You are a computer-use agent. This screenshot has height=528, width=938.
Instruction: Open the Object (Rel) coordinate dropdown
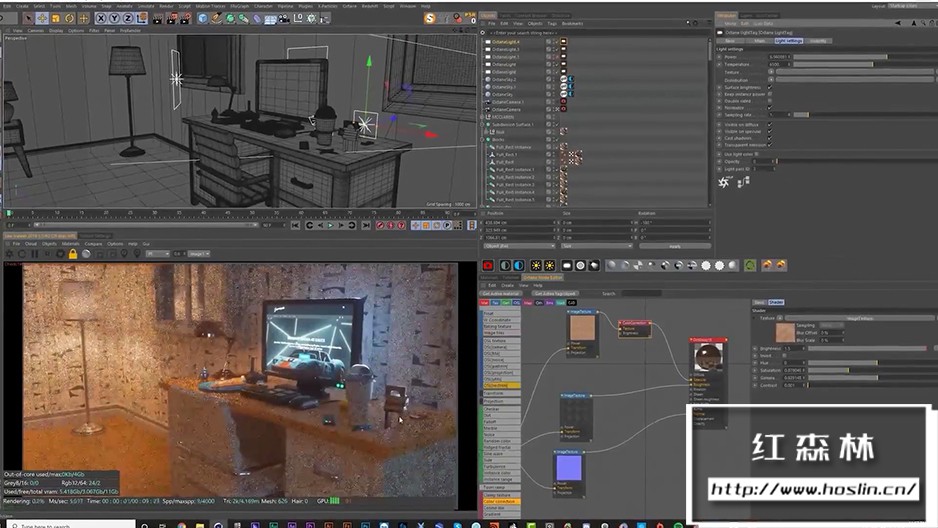coord(518,245)
